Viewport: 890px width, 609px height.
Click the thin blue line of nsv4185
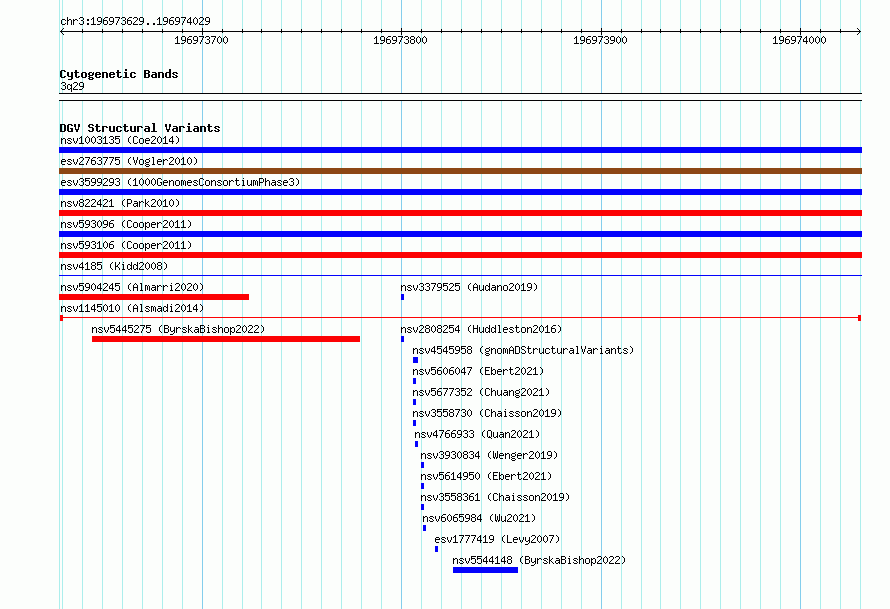(x=460, y=276)
